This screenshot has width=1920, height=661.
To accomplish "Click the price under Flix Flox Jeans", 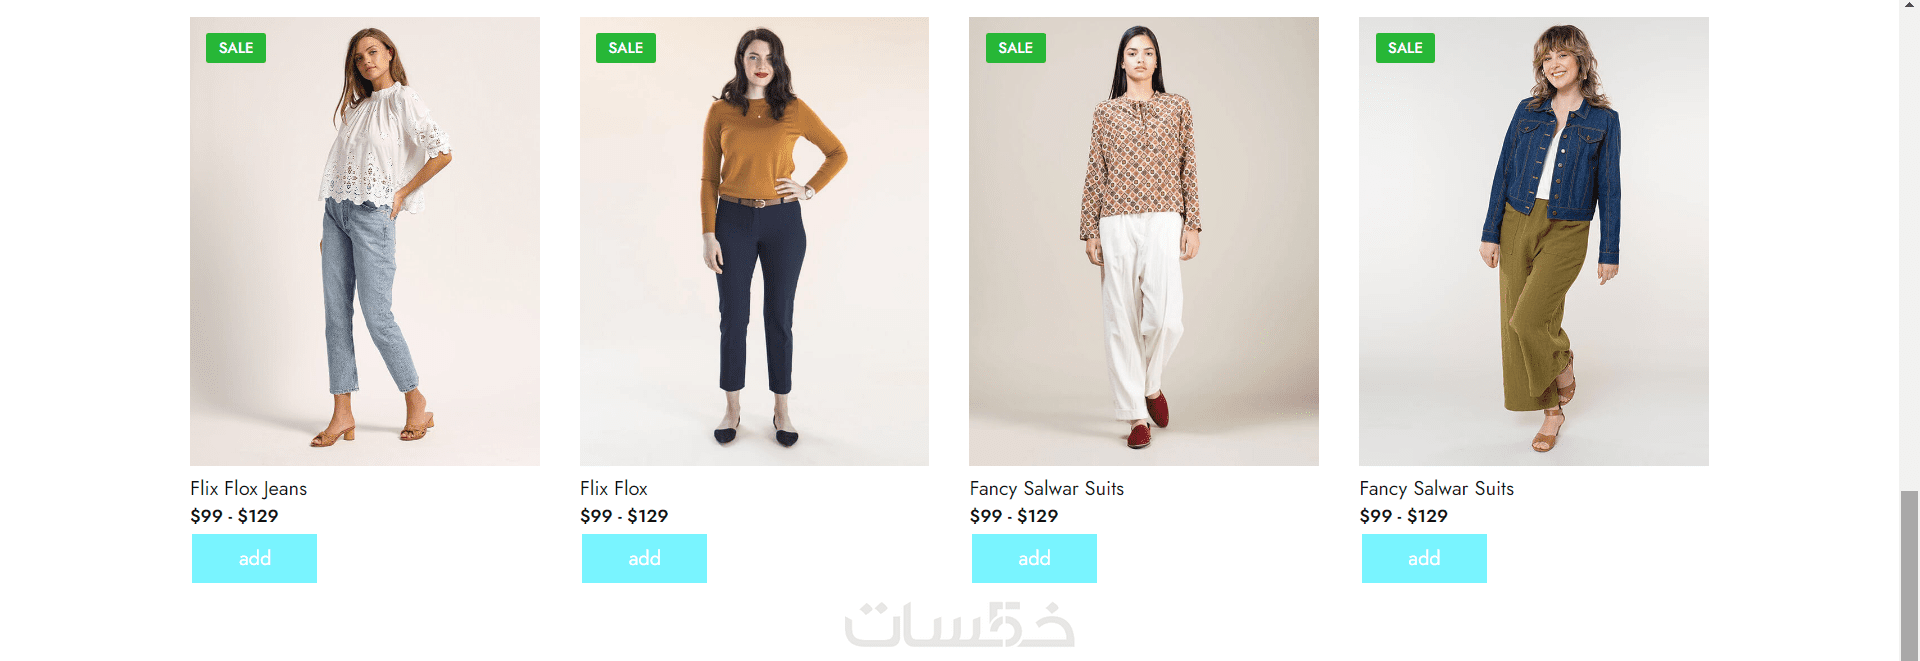I will point(235,516).
